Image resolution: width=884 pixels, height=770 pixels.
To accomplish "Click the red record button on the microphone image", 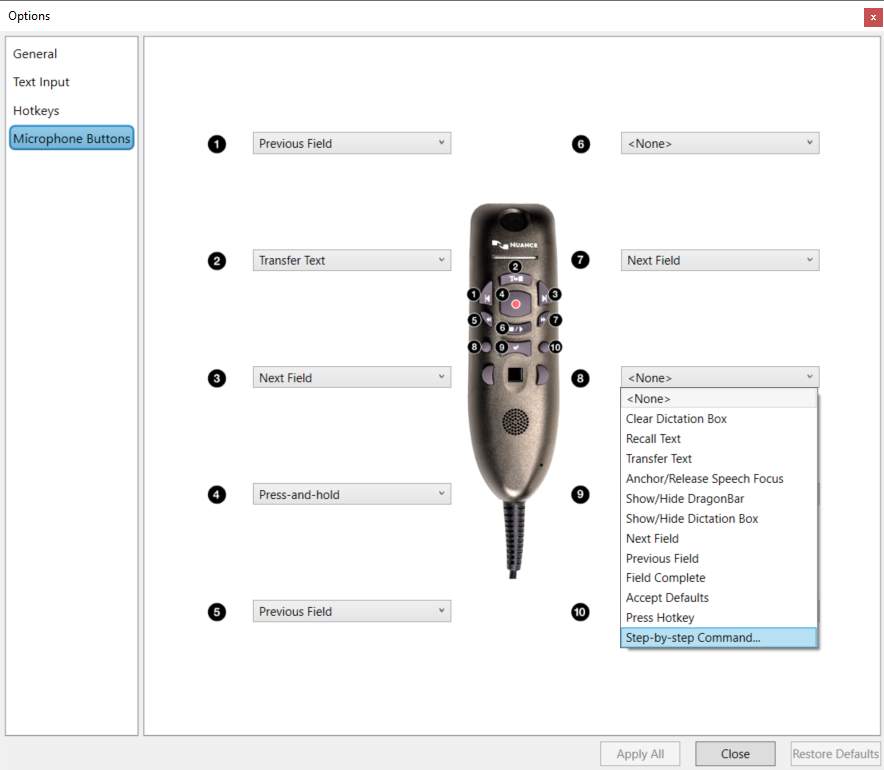I will (x=513, y=302).
